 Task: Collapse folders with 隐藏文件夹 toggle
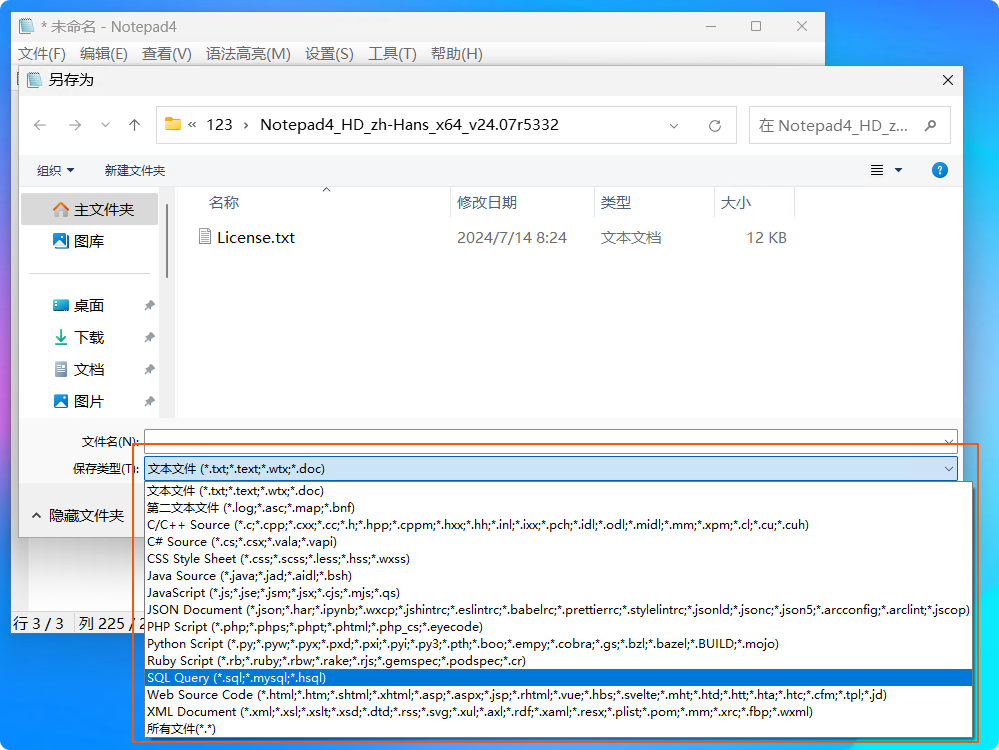[78, 516]
